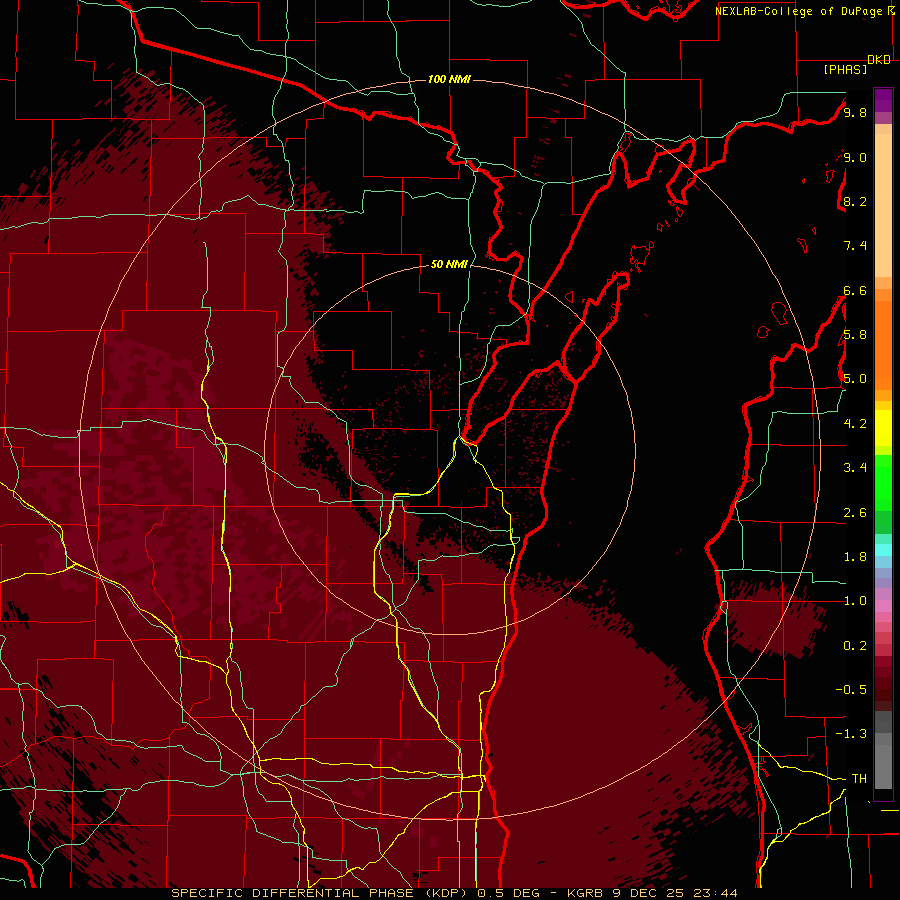Click the 5.8 scale value
The image size is (900, 900).
click(x=855, y=334)
